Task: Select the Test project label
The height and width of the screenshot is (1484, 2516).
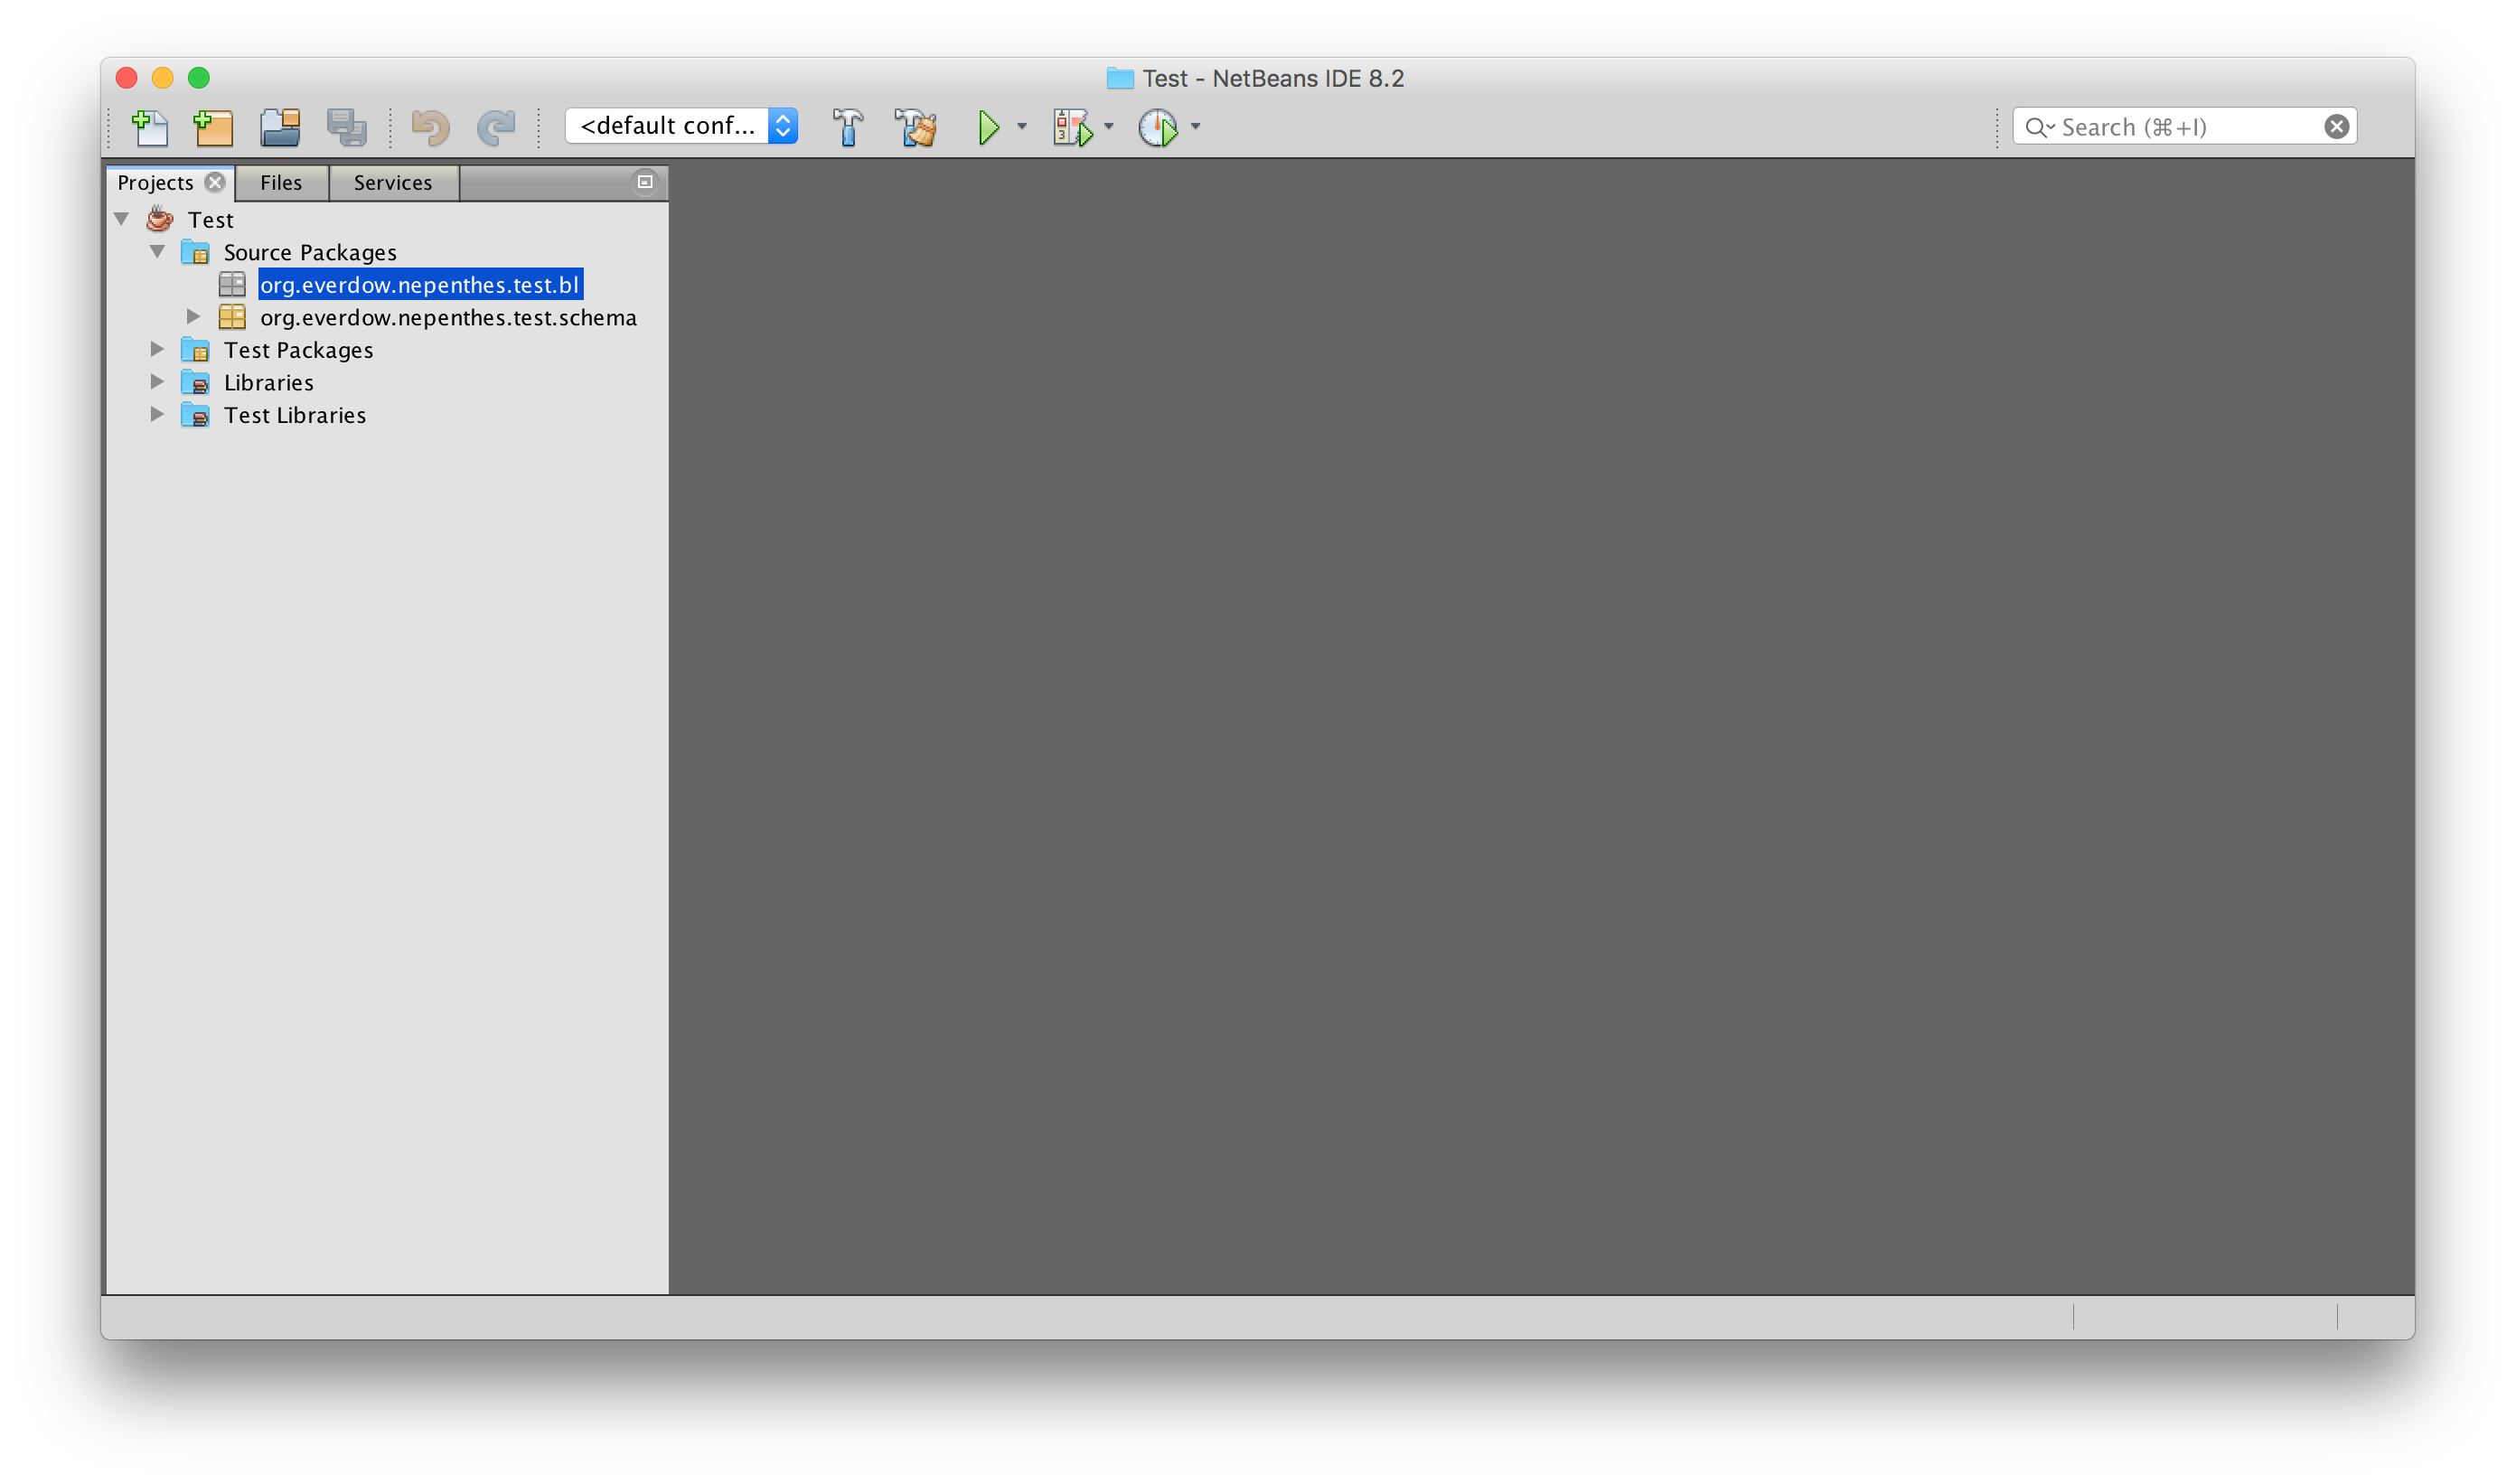Action: [211, 220]
